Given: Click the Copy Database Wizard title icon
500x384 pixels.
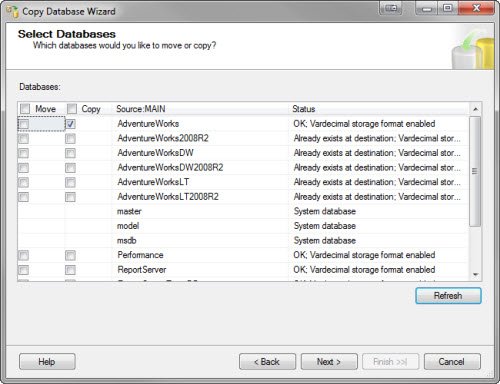Looking at the screenshot, I should point(13,11).
